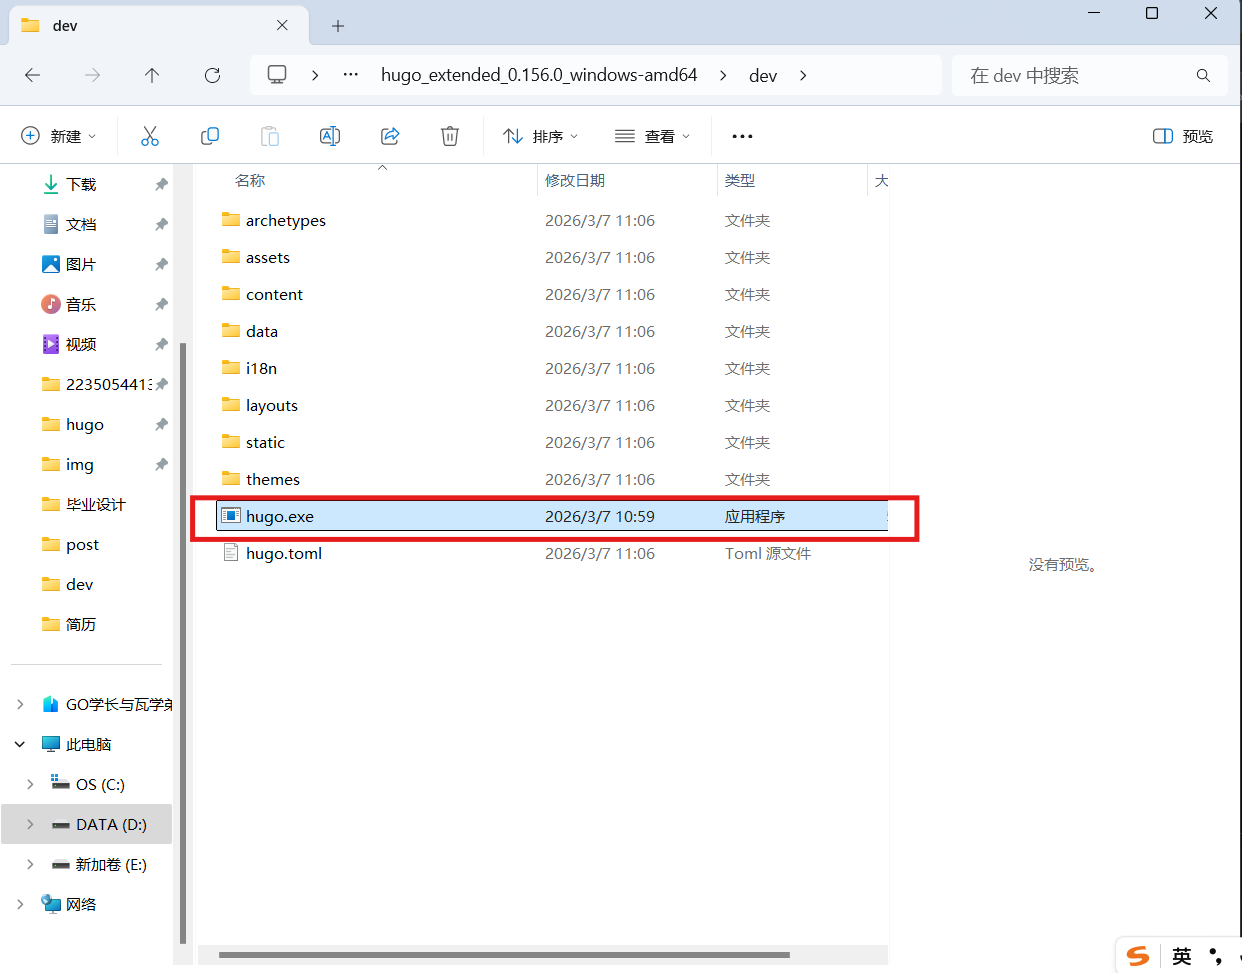
Task: Open the See more options menu
Action: (742, 136)
